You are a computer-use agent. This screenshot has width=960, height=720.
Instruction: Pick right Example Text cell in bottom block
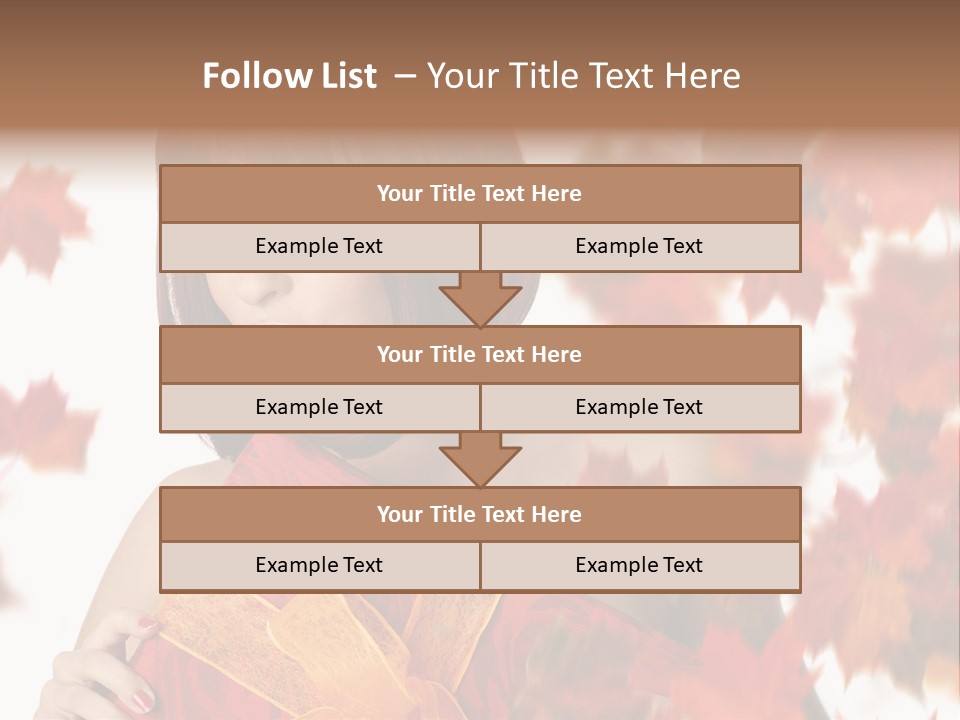click(639, 565)
